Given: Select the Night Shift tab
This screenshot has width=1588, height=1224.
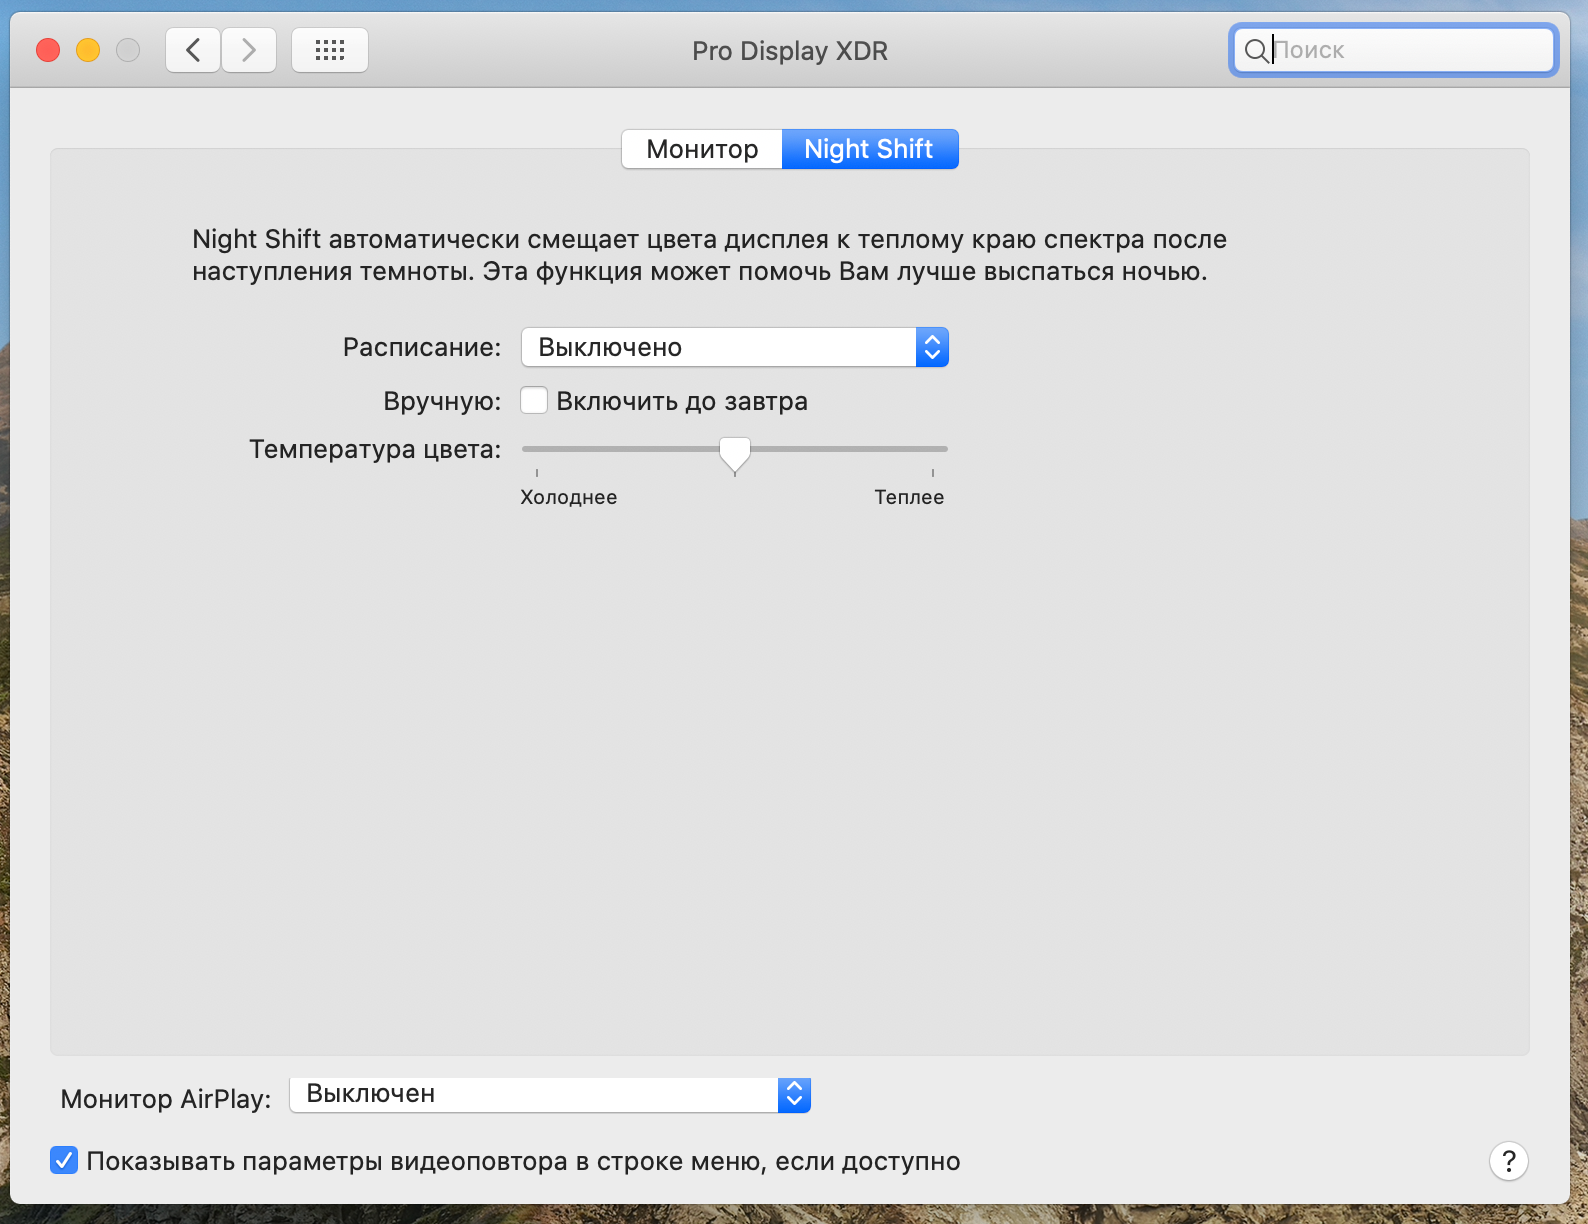Looking at the screenshot, I should 869,149.
